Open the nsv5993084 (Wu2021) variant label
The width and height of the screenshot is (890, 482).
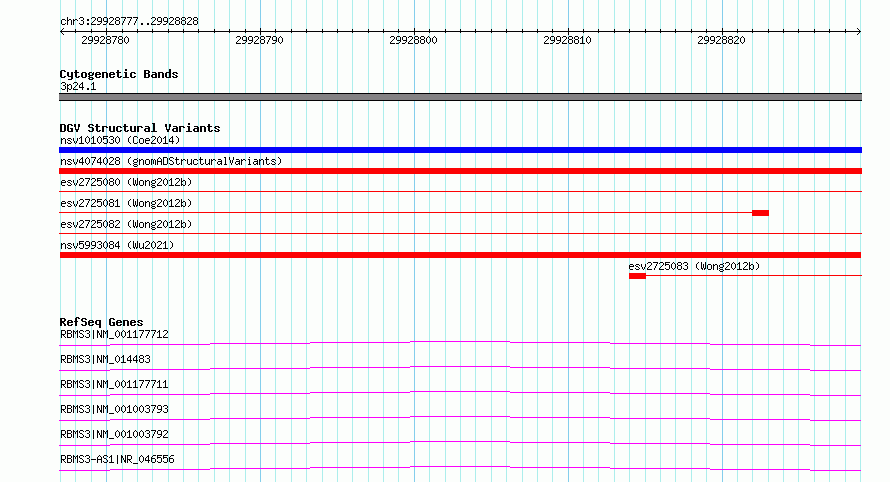click(x=117, y=245)
